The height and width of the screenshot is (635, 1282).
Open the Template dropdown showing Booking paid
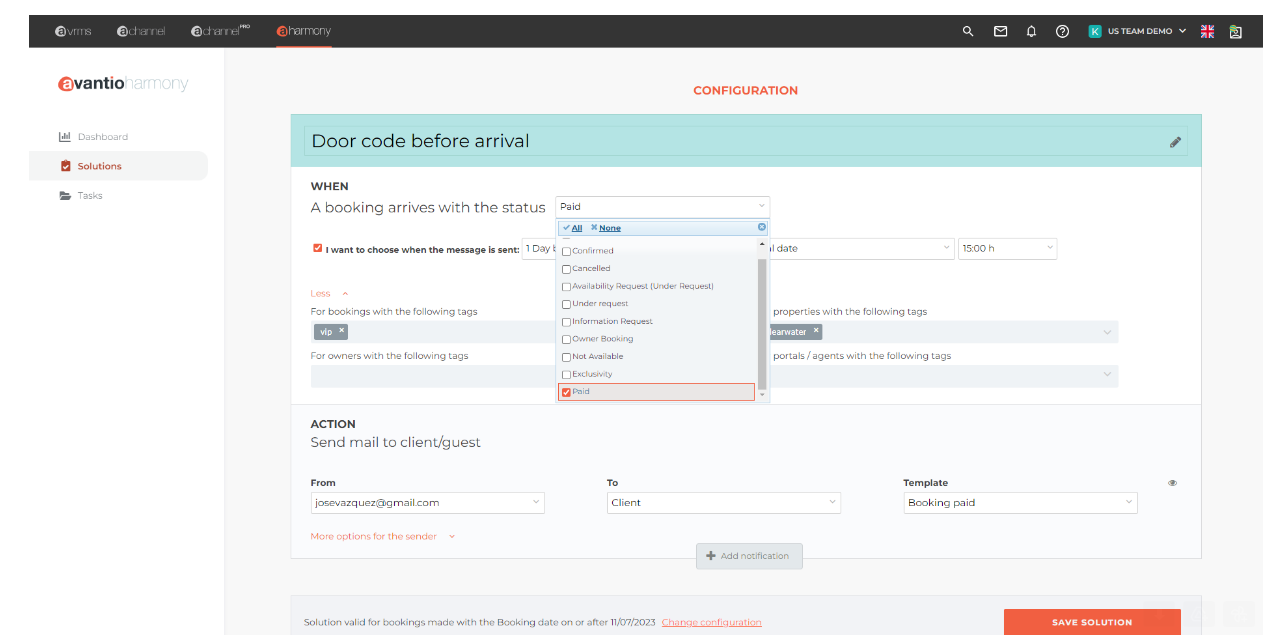click(x=1020, y=503)
